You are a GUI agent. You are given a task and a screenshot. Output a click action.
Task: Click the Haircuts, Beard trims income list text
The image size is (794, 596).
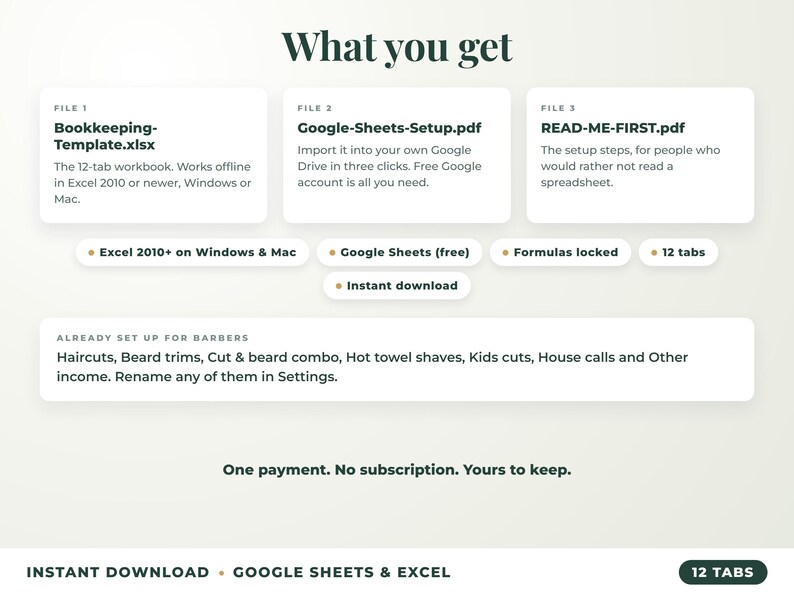click(372, 367)
